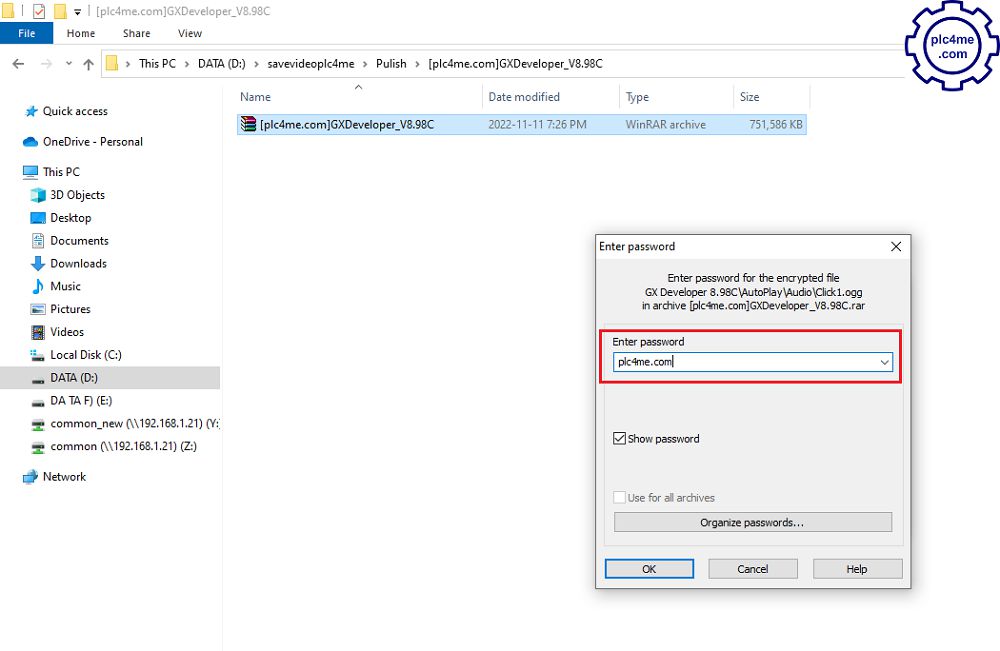
Task: Click the 3D Objects folder icon
Action: 38,195
